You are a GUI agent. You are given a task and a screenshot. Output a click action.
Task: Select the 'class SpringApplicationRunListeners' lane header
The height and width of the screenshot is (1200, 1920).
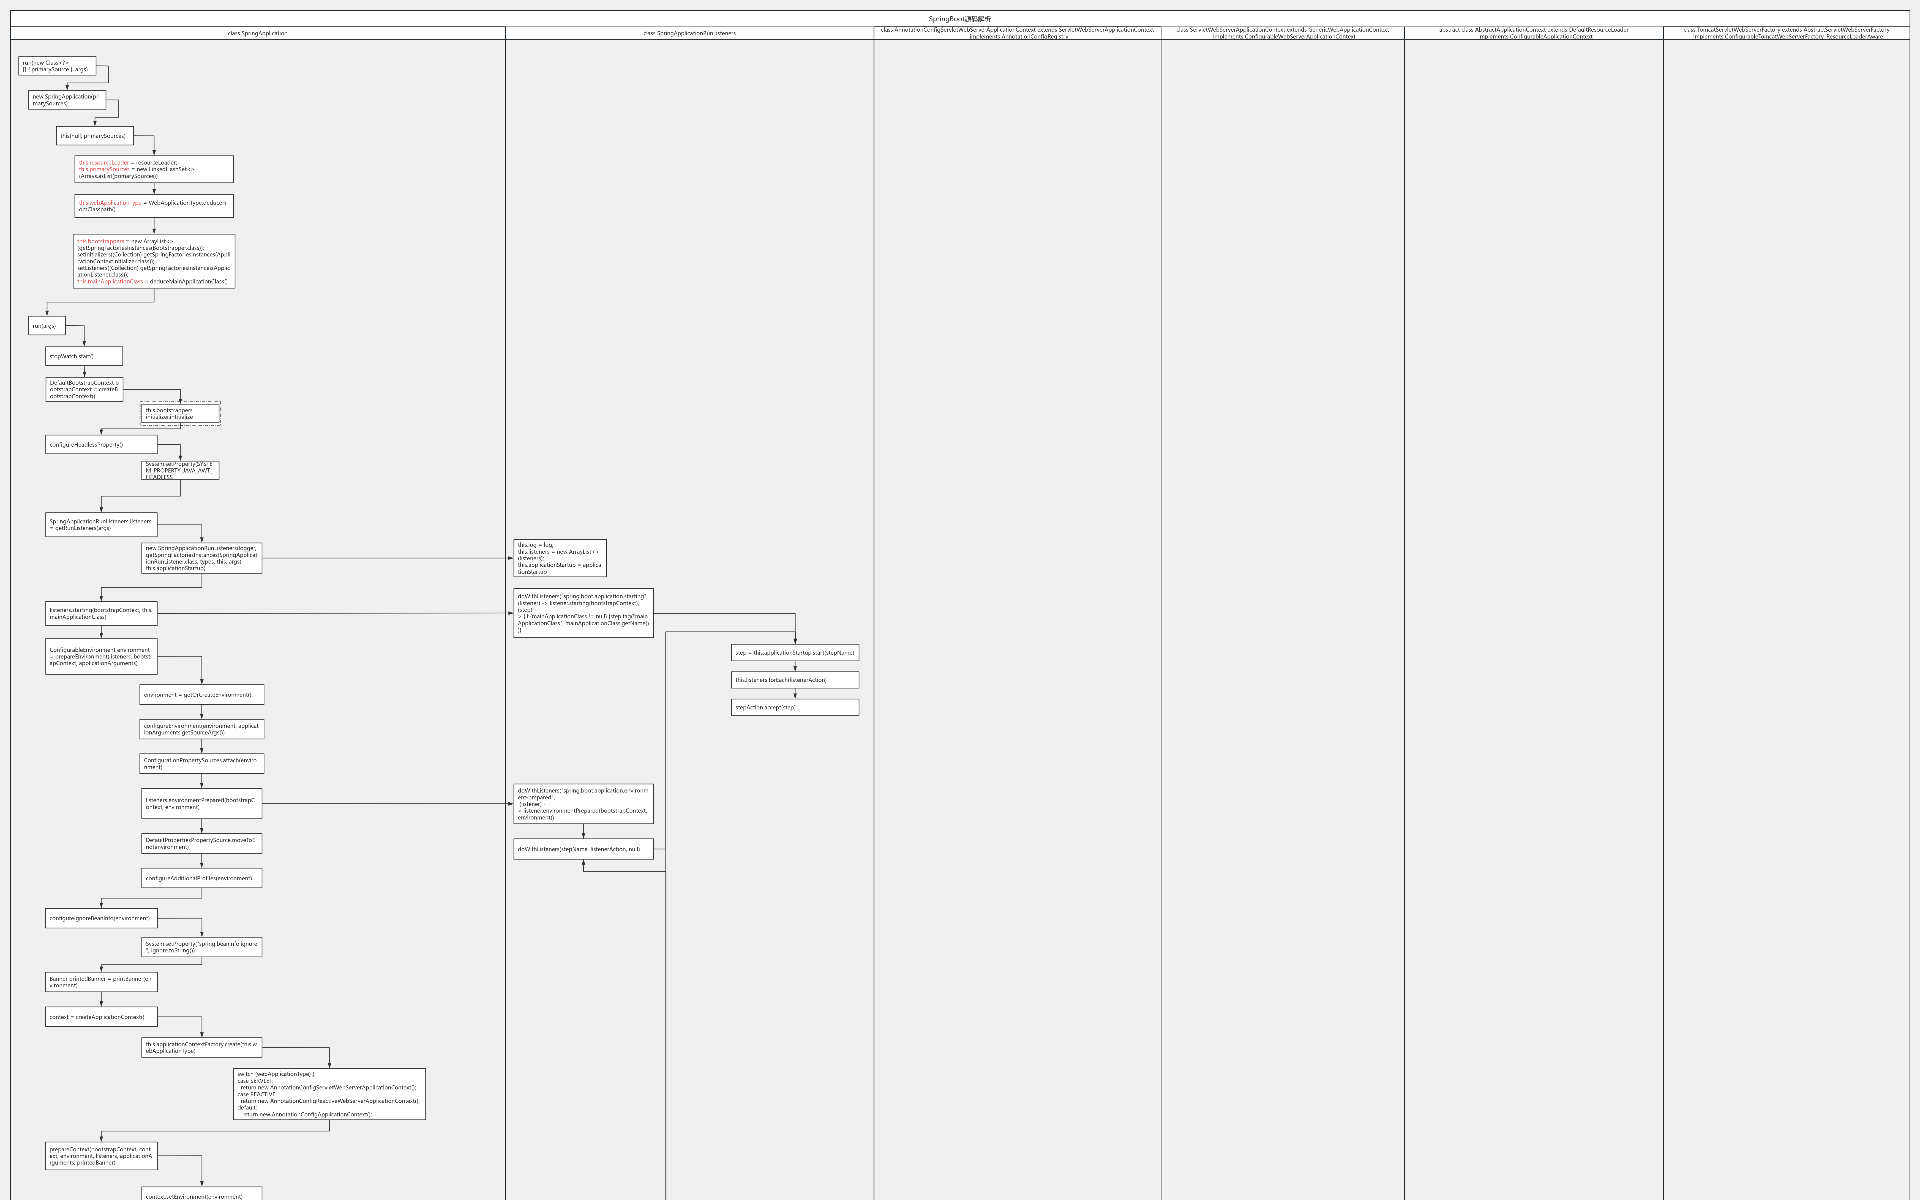[x=689, y=33]
